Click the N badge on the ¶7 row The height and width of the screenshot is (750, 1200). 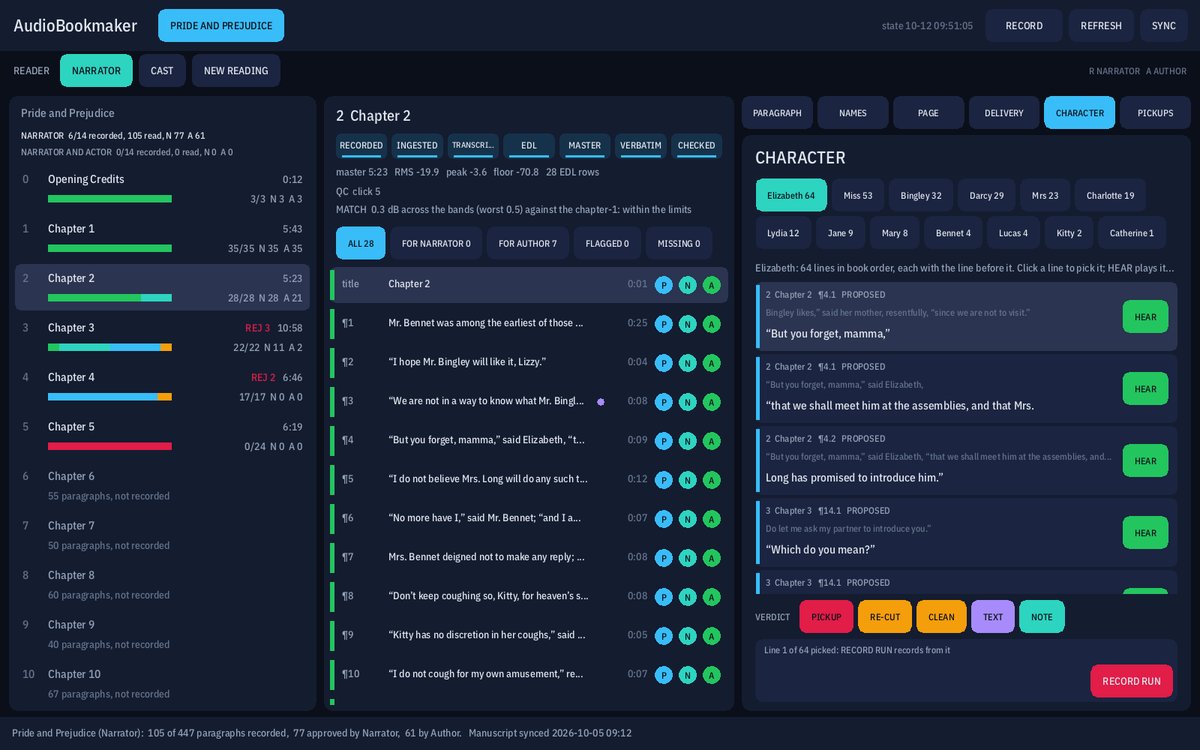pos(687,558)
